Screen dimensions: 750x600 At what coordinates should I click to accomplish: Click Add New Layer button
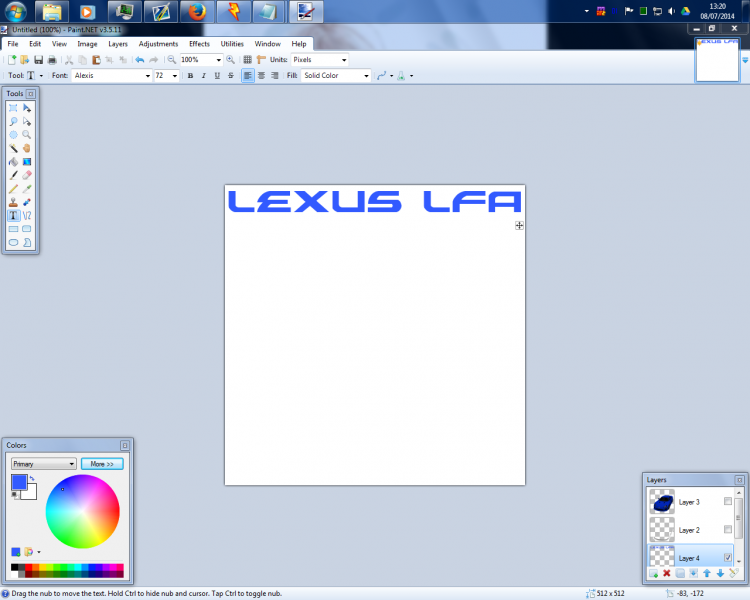[653, 573]
